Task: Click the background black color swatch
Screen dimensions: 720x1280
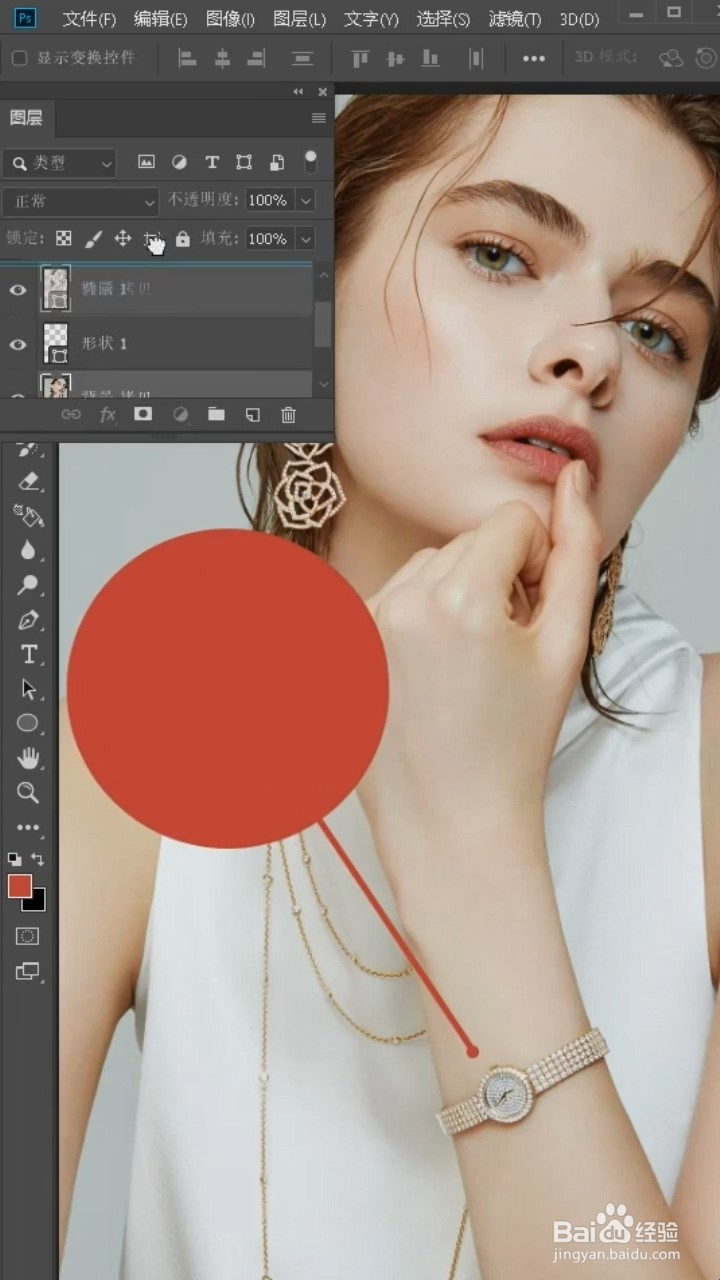Action: click(38, 902)
